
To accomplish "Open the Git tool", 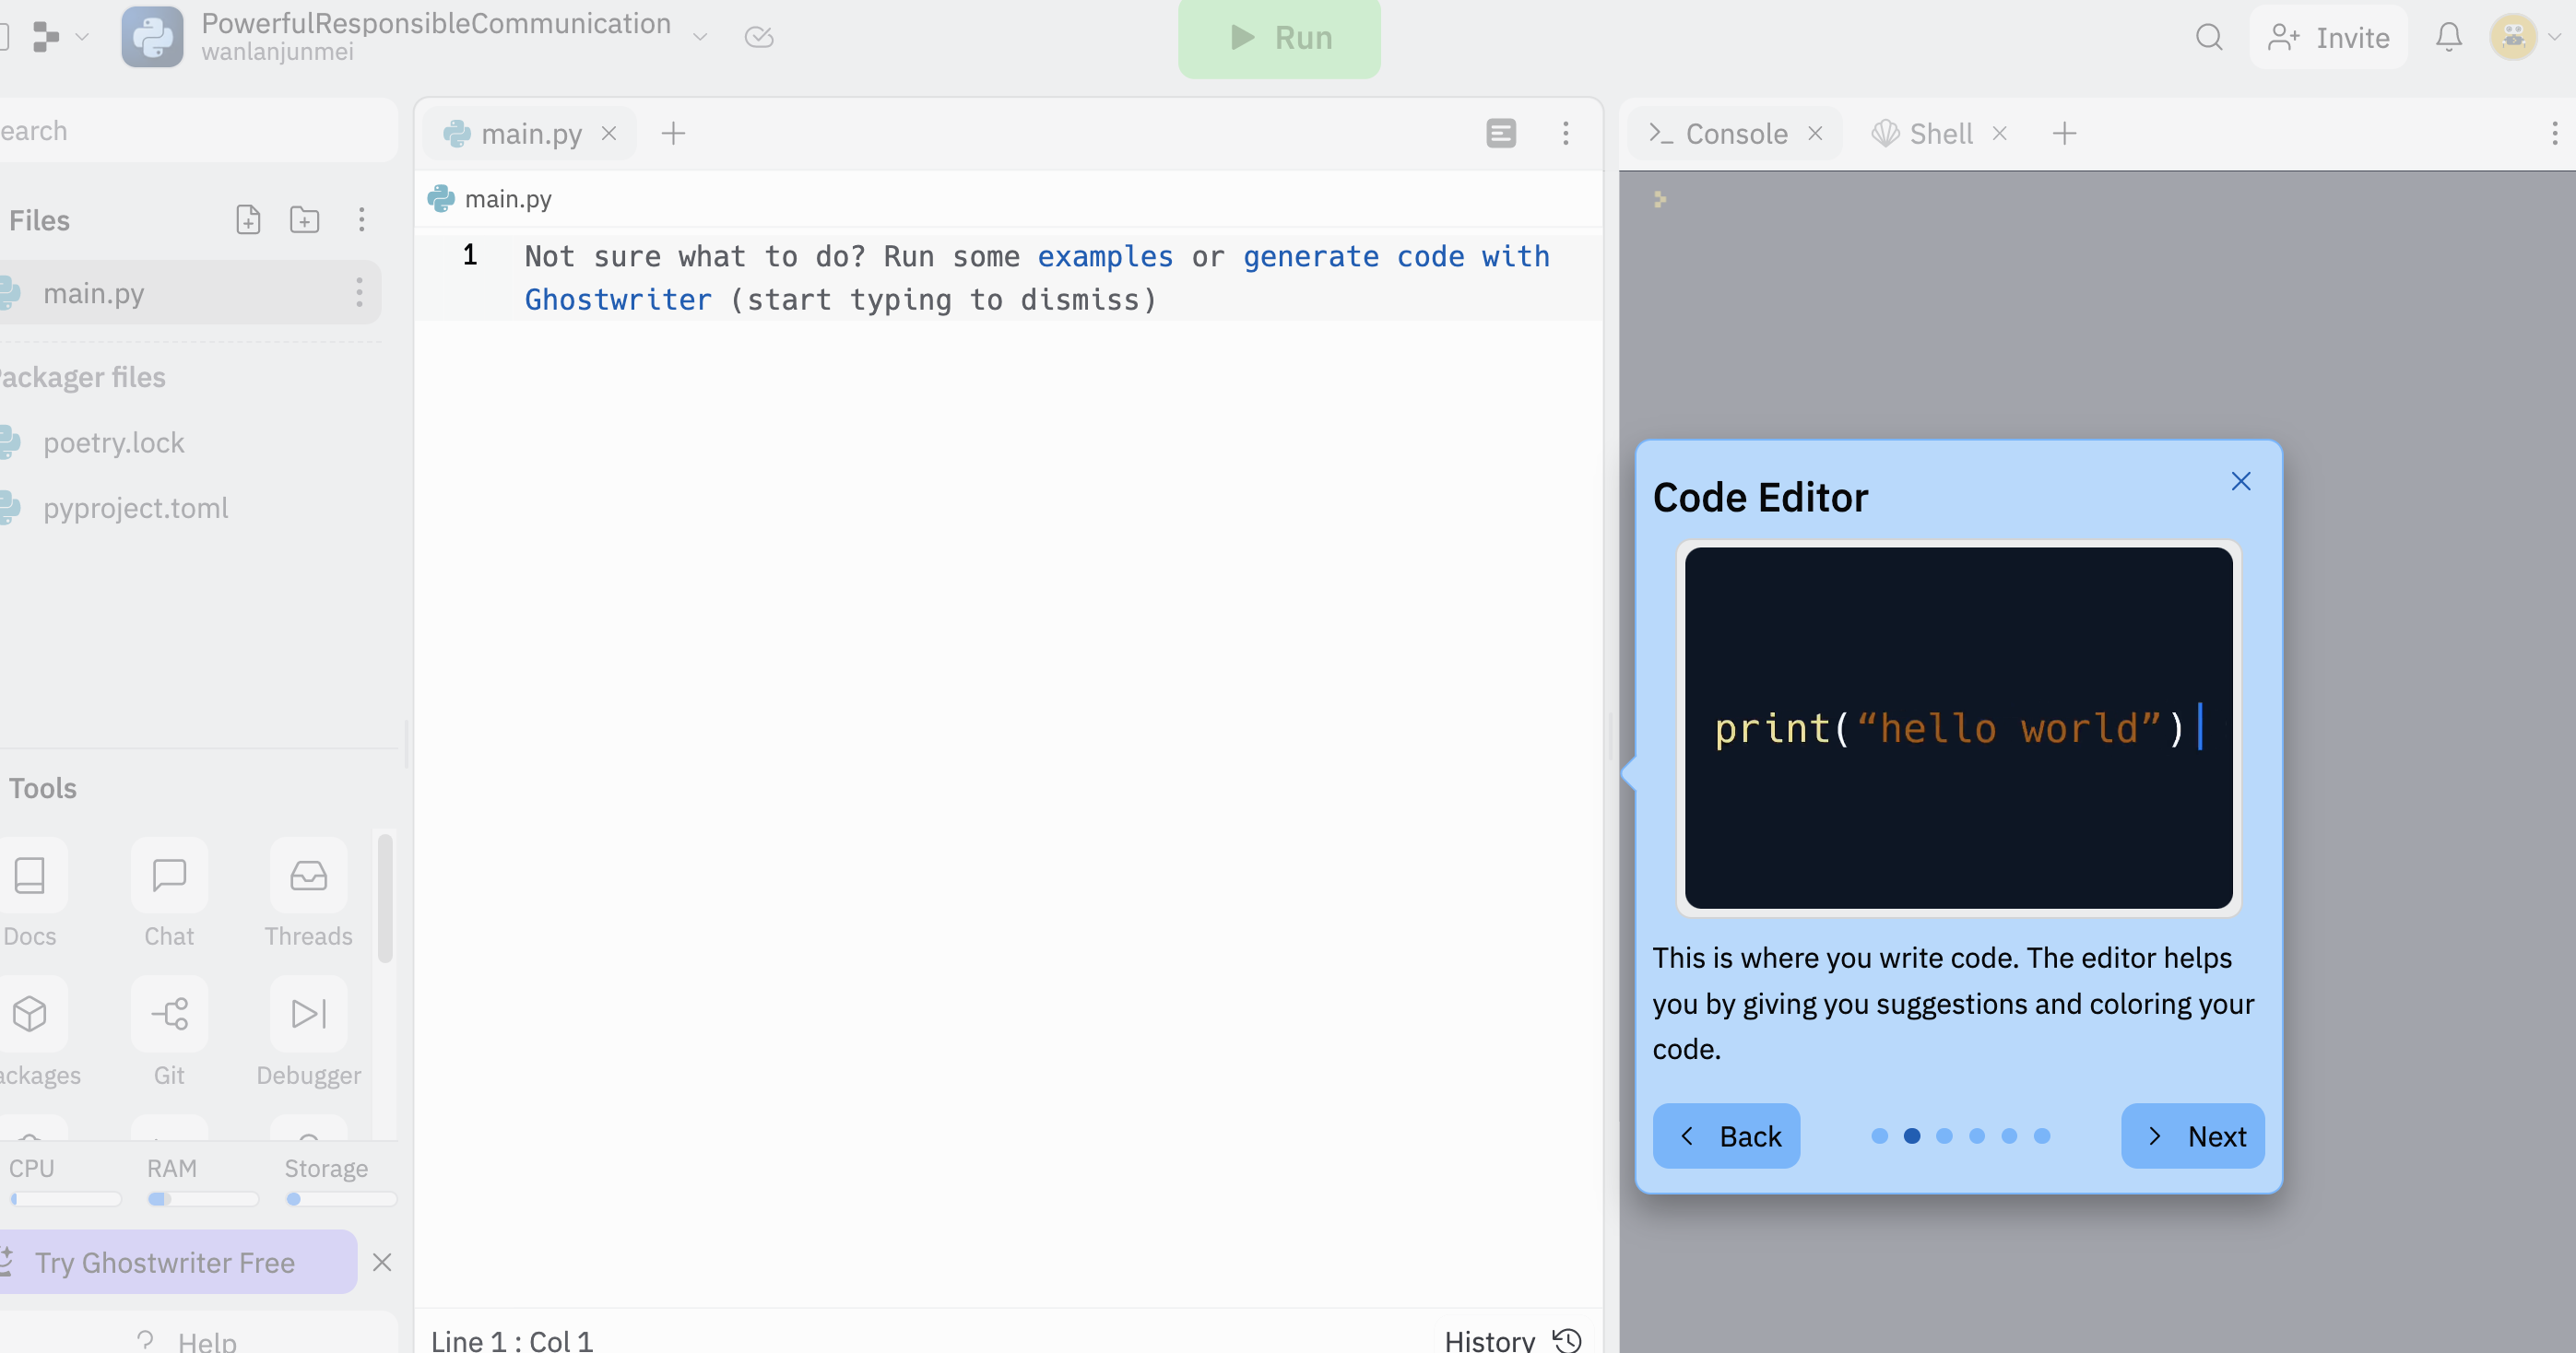I will point(169,1014).
